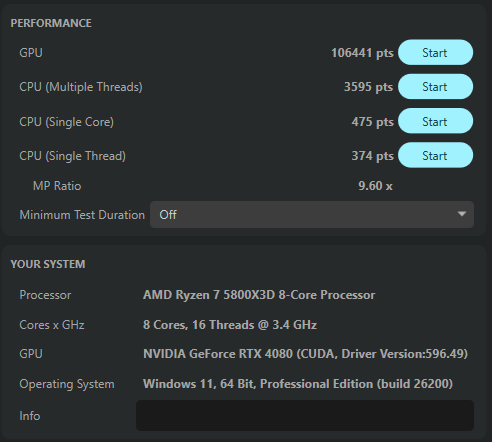The image size is (492, 442).
Task: Click the dropdown arrow next to Off
Action: (462, 214)
